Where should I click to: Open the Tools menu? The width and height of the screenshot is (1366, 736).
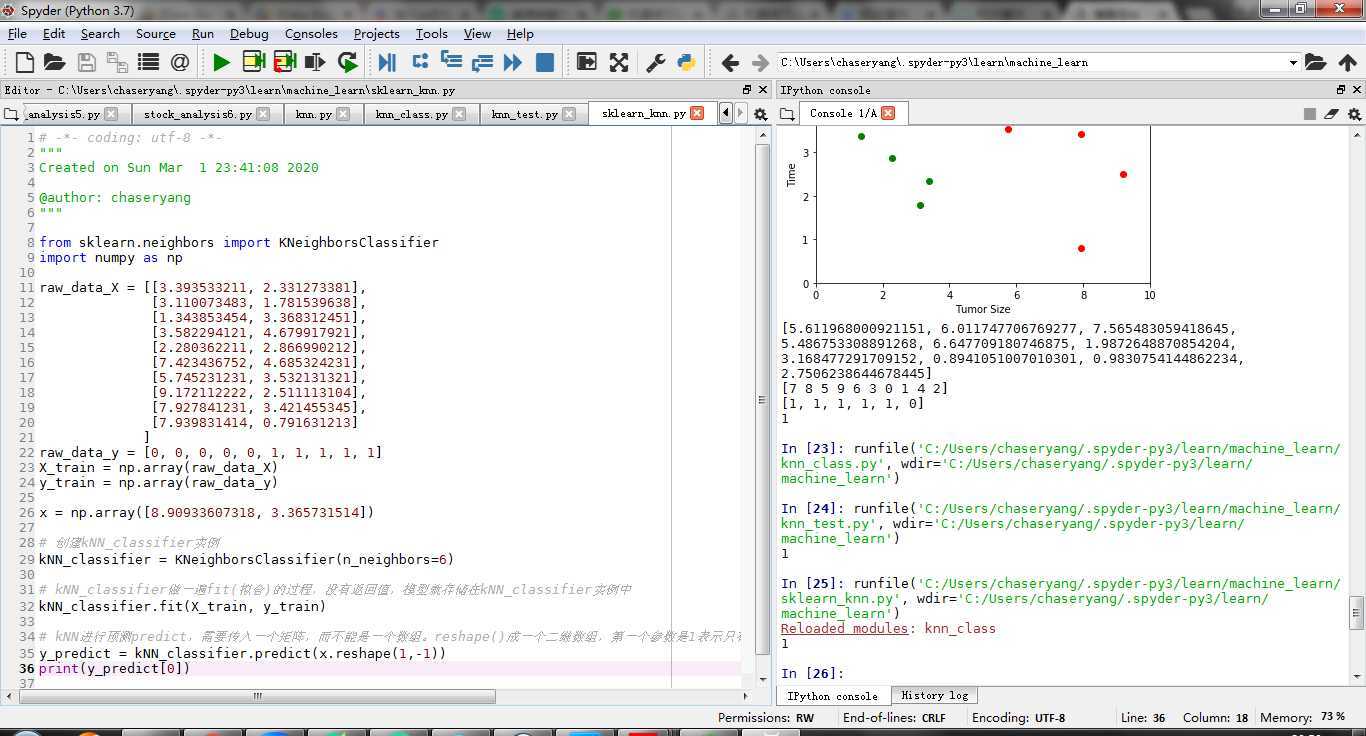431,33
